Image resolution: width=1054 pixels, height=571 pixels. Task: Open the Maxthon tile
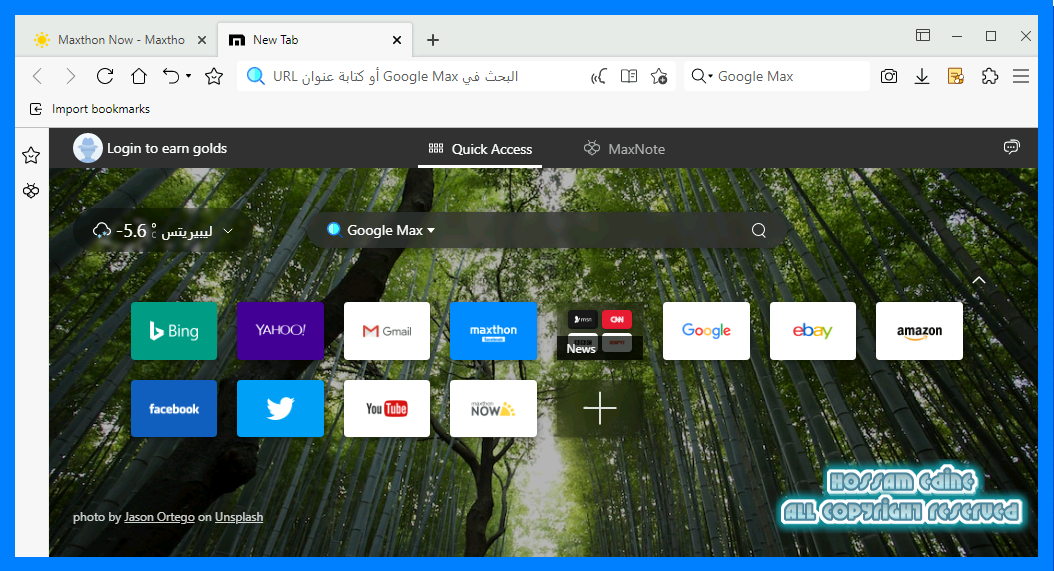(493, 331)
